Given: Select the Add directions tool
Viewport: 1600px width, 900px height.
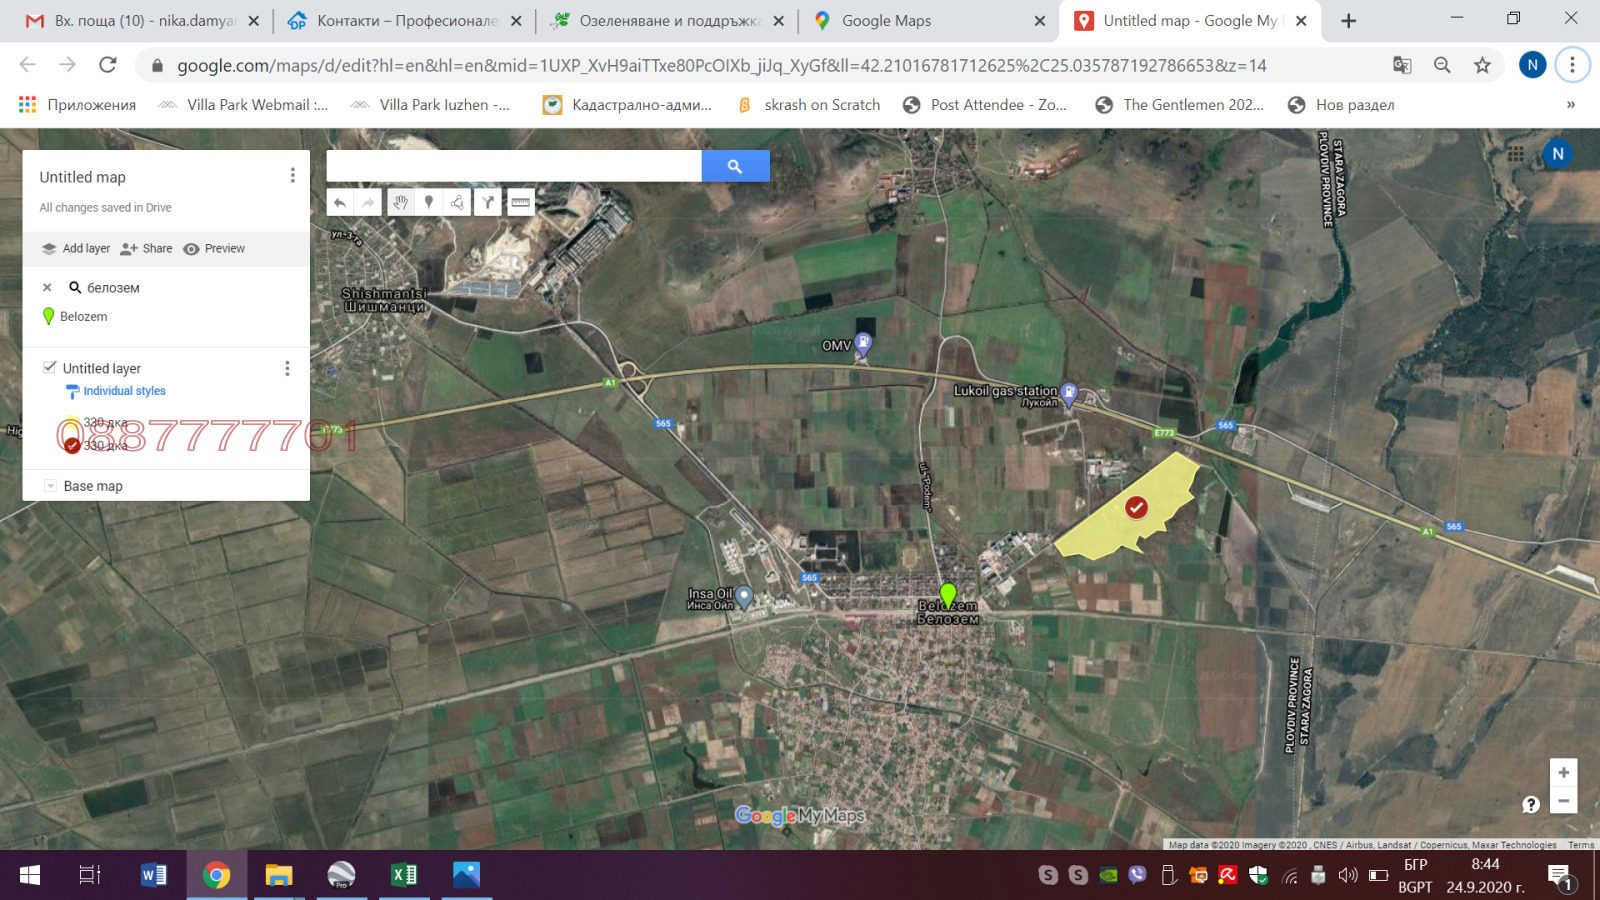Looking at the screenshot, I should point(487,203).
